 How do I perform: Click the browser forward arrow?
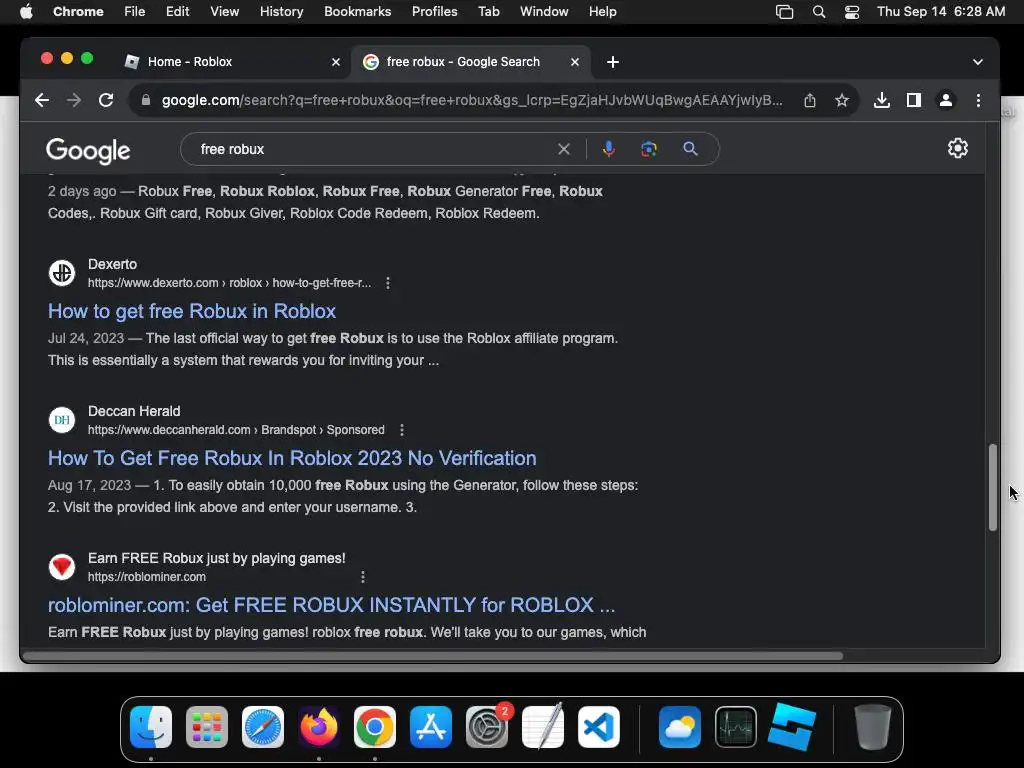(74, 100)
